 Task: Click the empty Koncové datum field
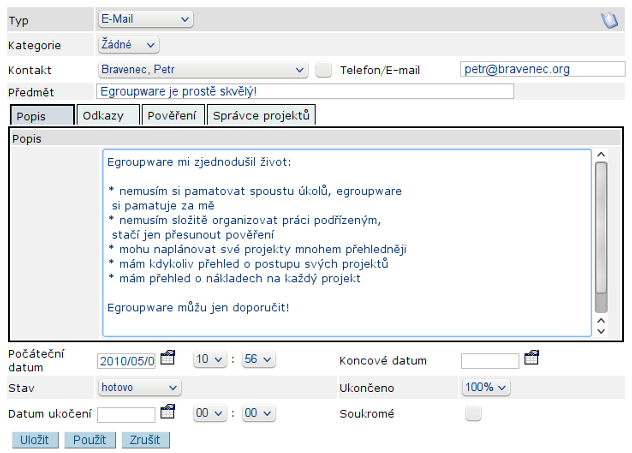(x=490, y=361)
